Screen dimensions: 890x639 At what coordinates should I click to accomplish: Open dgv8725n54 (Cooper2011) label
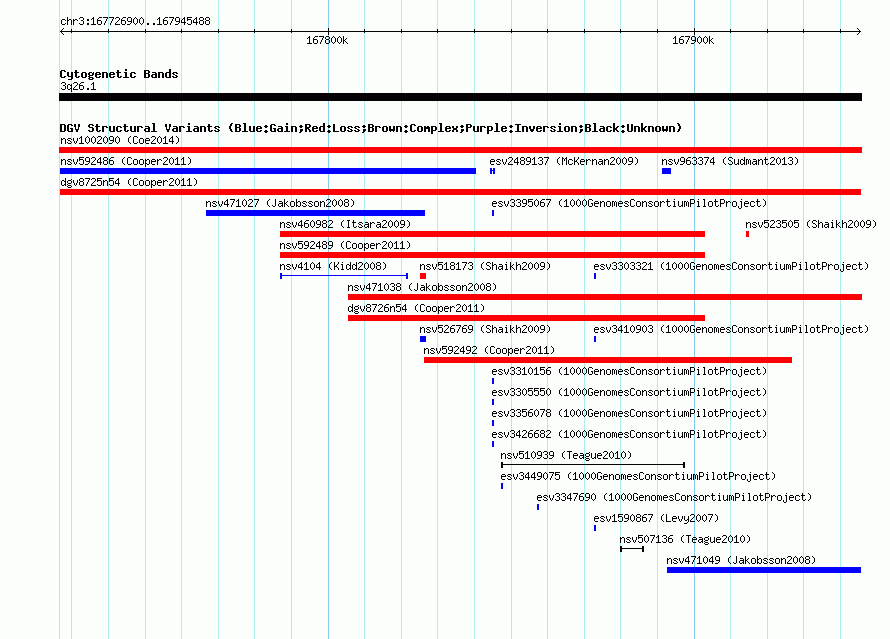[x=129, y=182]
